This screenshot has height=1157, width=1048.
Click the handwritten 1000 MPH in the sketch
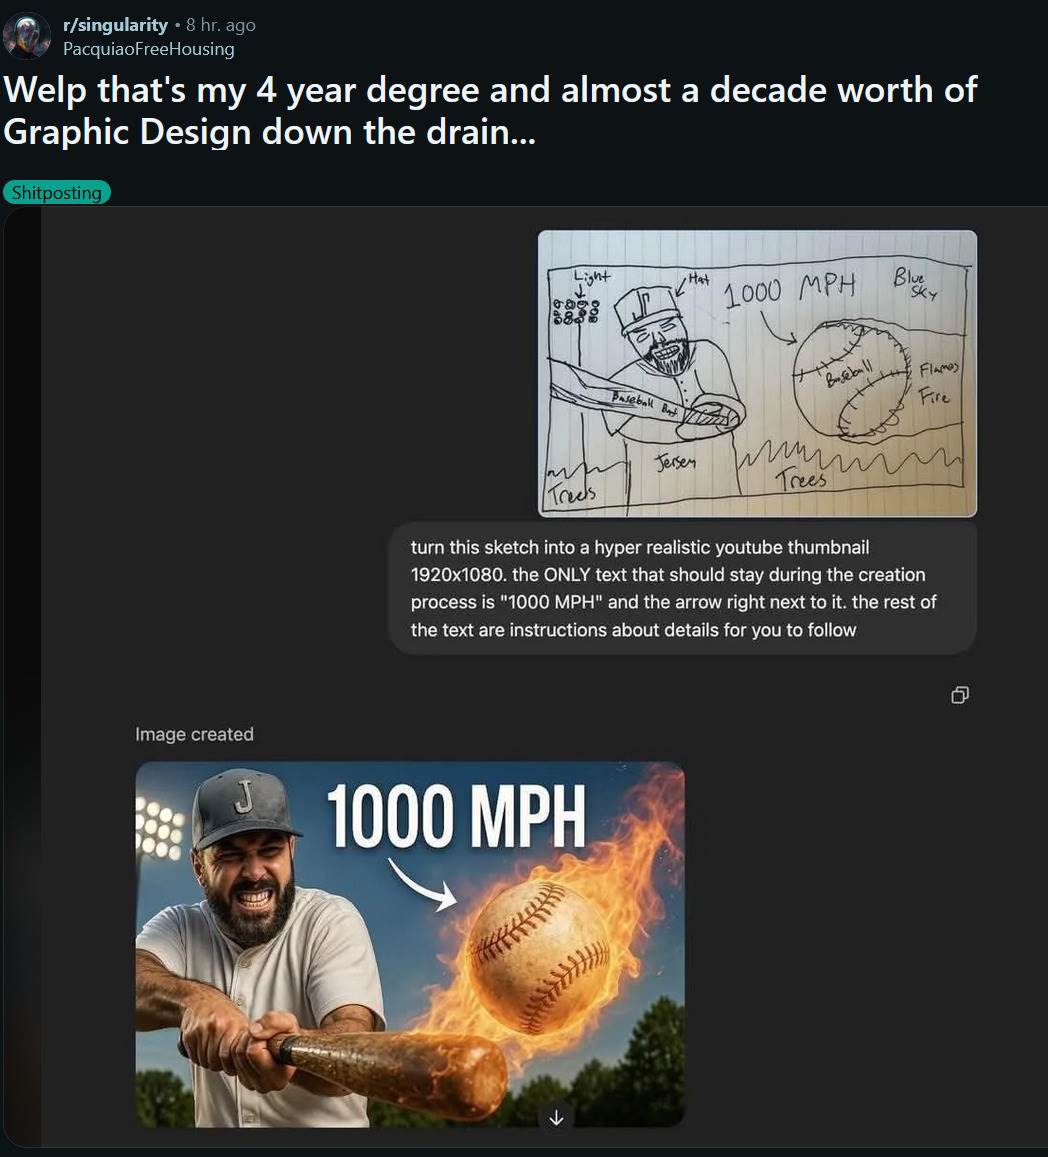pyautogui.click(x=788, y=289)
